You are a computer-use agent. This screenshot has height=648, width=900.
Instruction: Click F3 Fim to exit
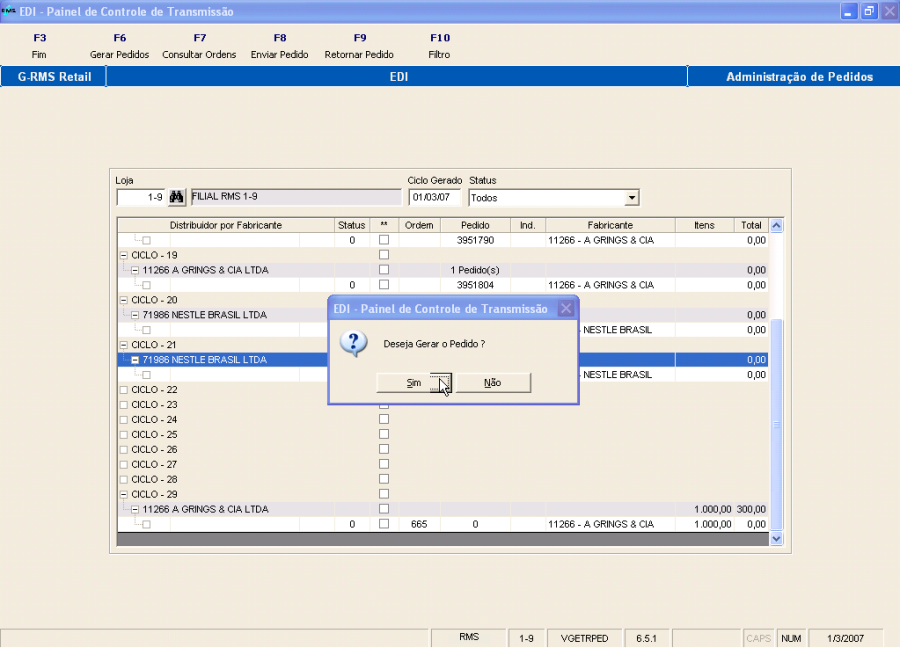(39, 46)
